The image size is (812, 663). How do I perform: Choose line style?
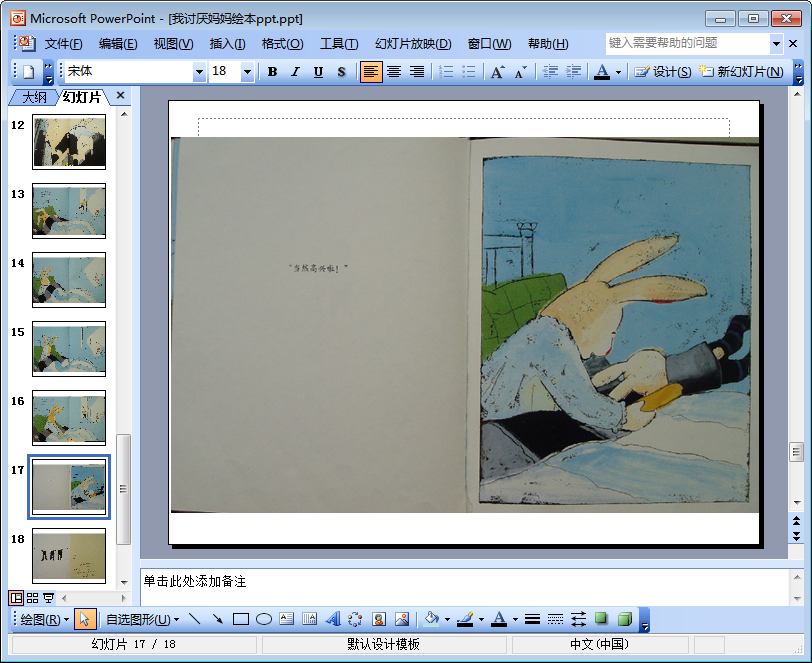(x=532, y=619)
